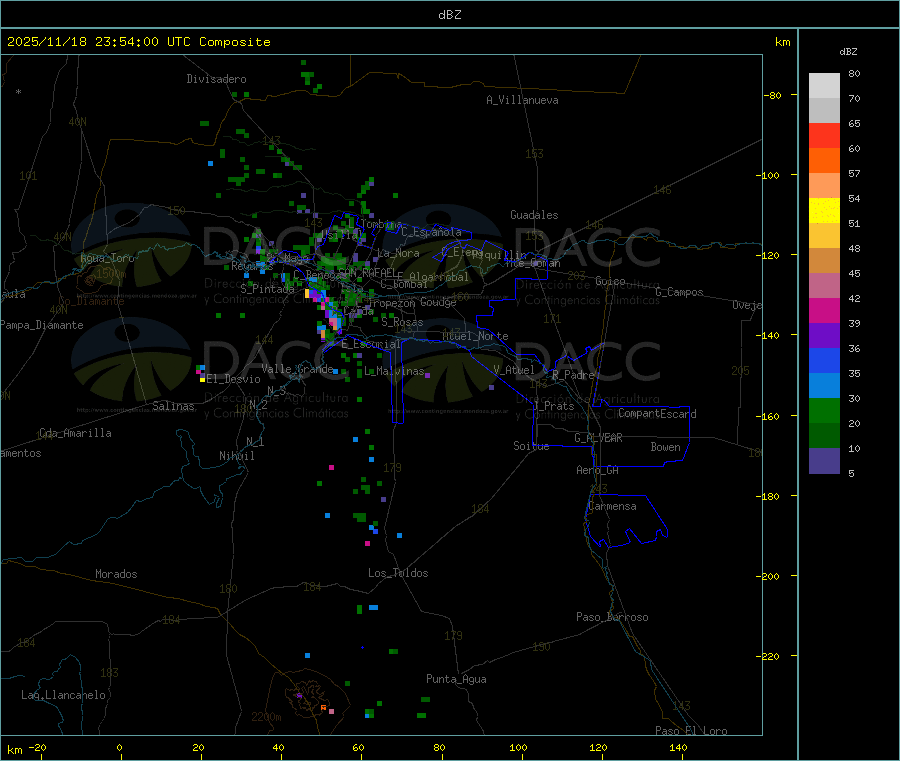The width and height of the screenshot is (900, 761).
Task: Click the Valle_Grande label
Action: (297, 369)
